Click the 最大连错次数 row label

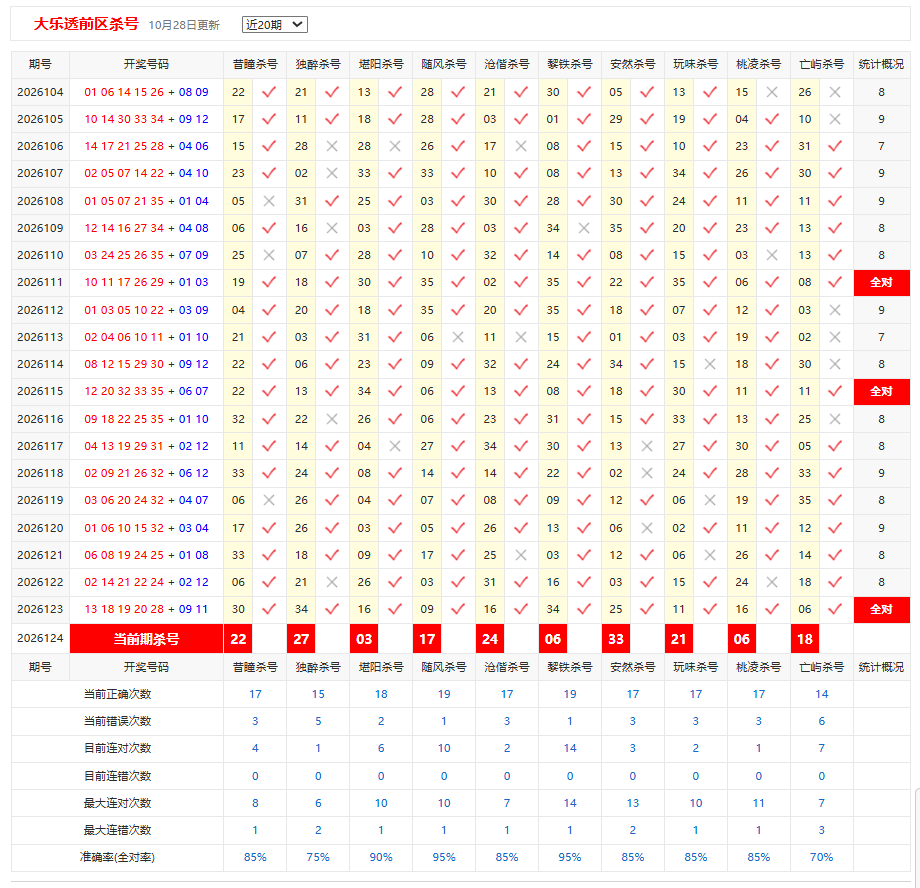(117, 830)
